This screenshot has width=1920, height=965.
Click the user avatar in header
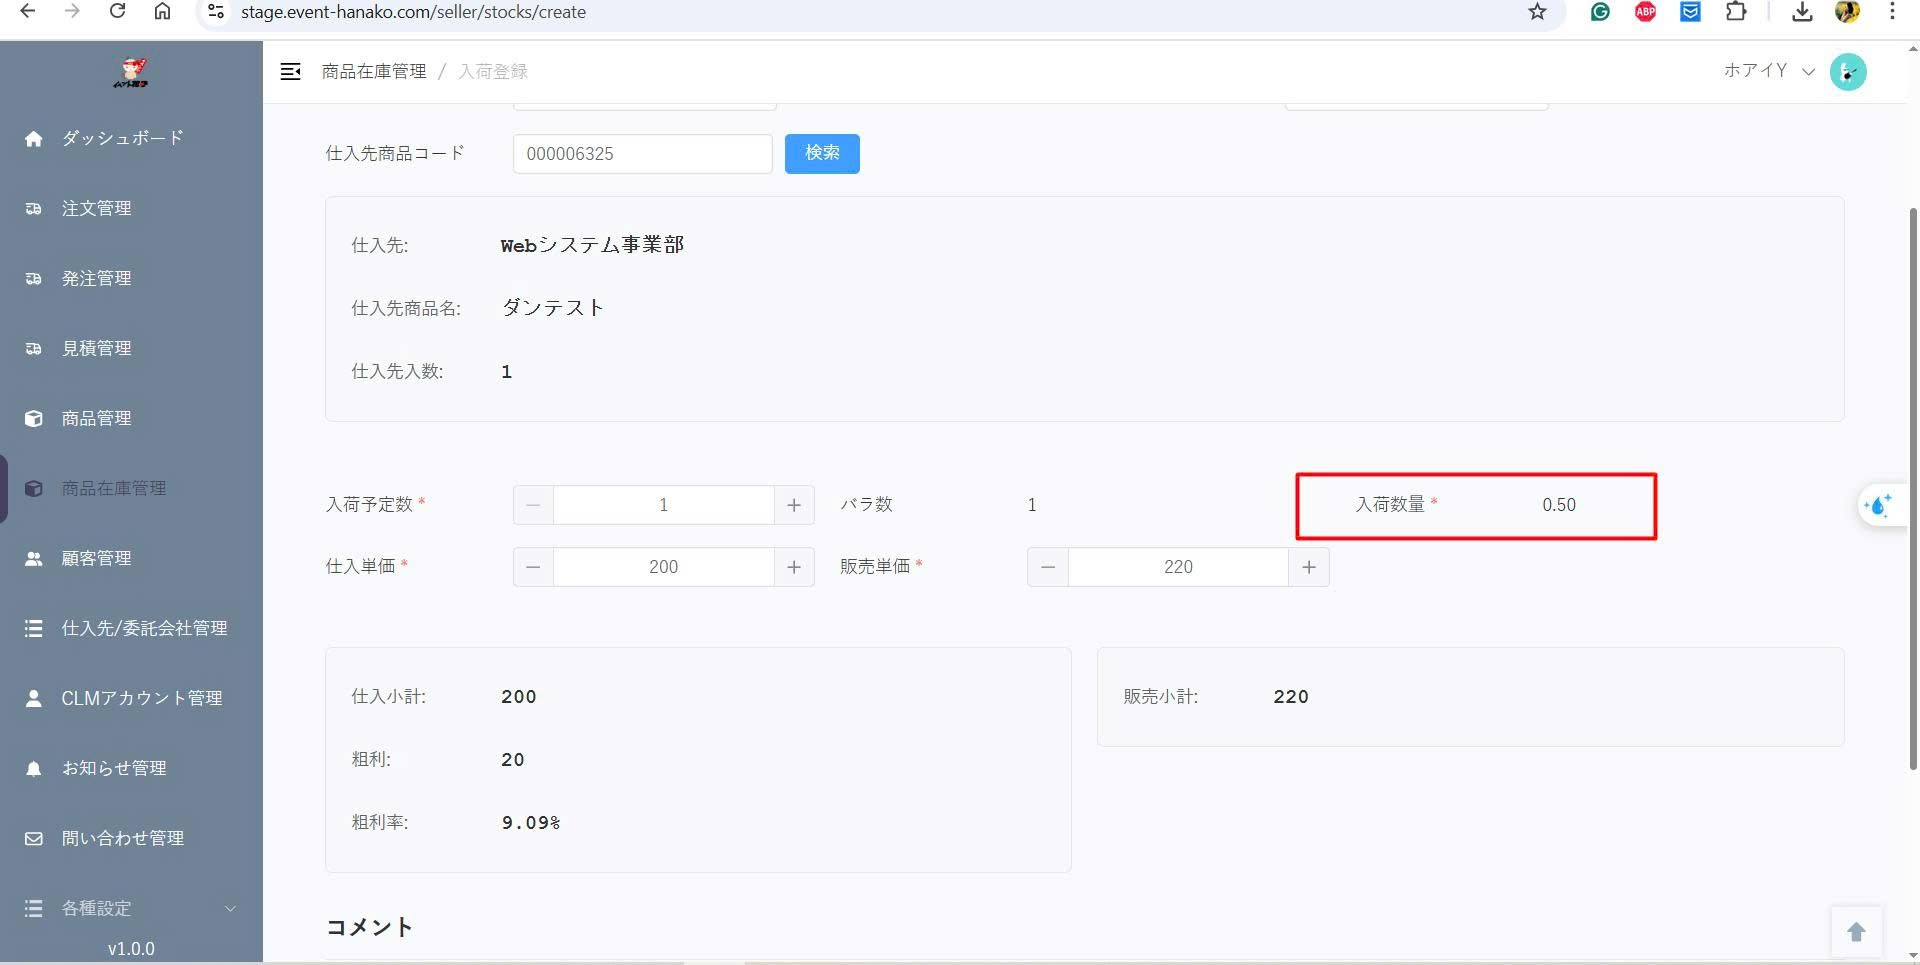(x=1847, y=72)
